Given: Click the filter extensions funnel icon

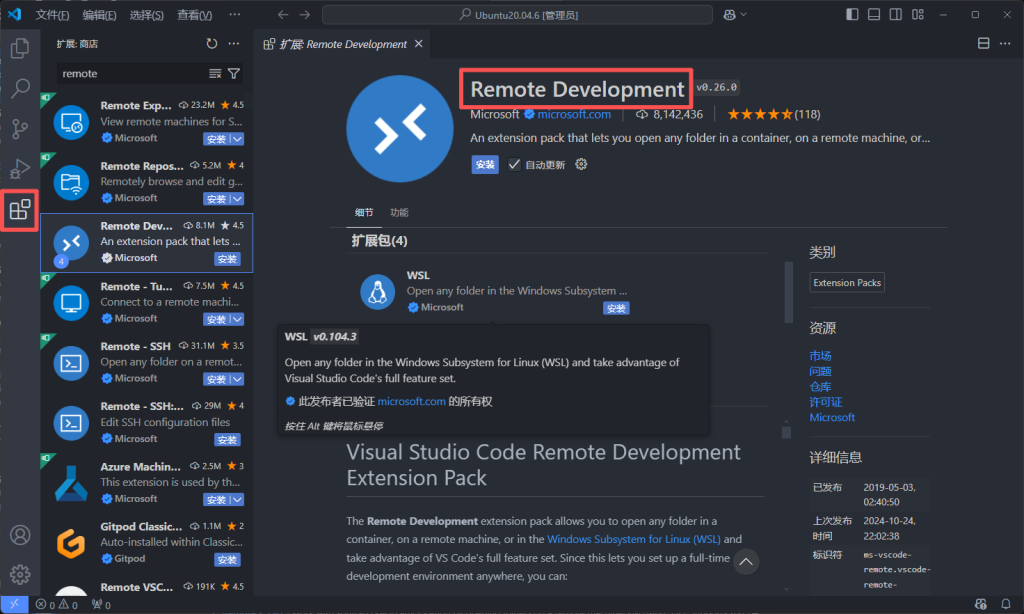Looking at the screenshot, I should 234,74.
